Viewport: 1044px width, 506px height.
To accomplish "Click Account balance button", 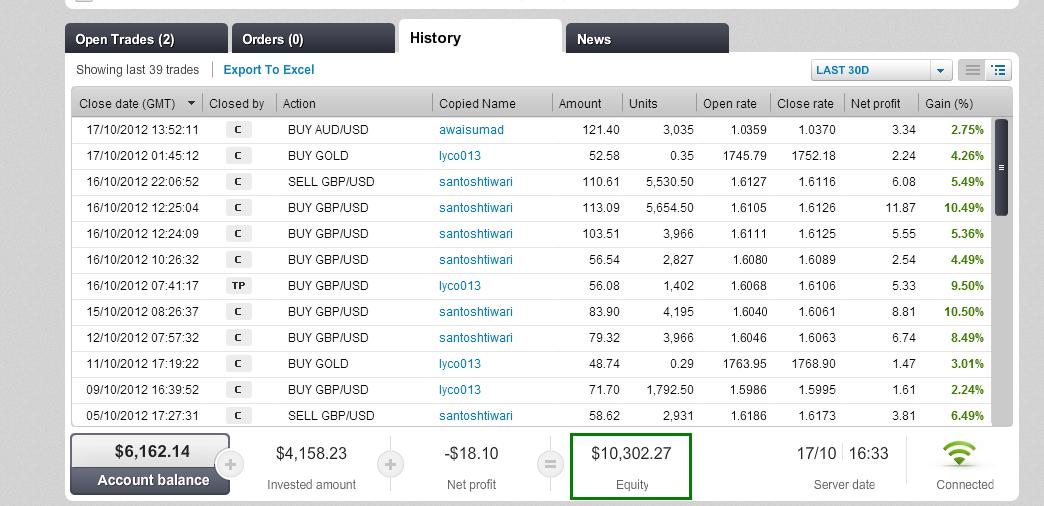I will 150,464.
